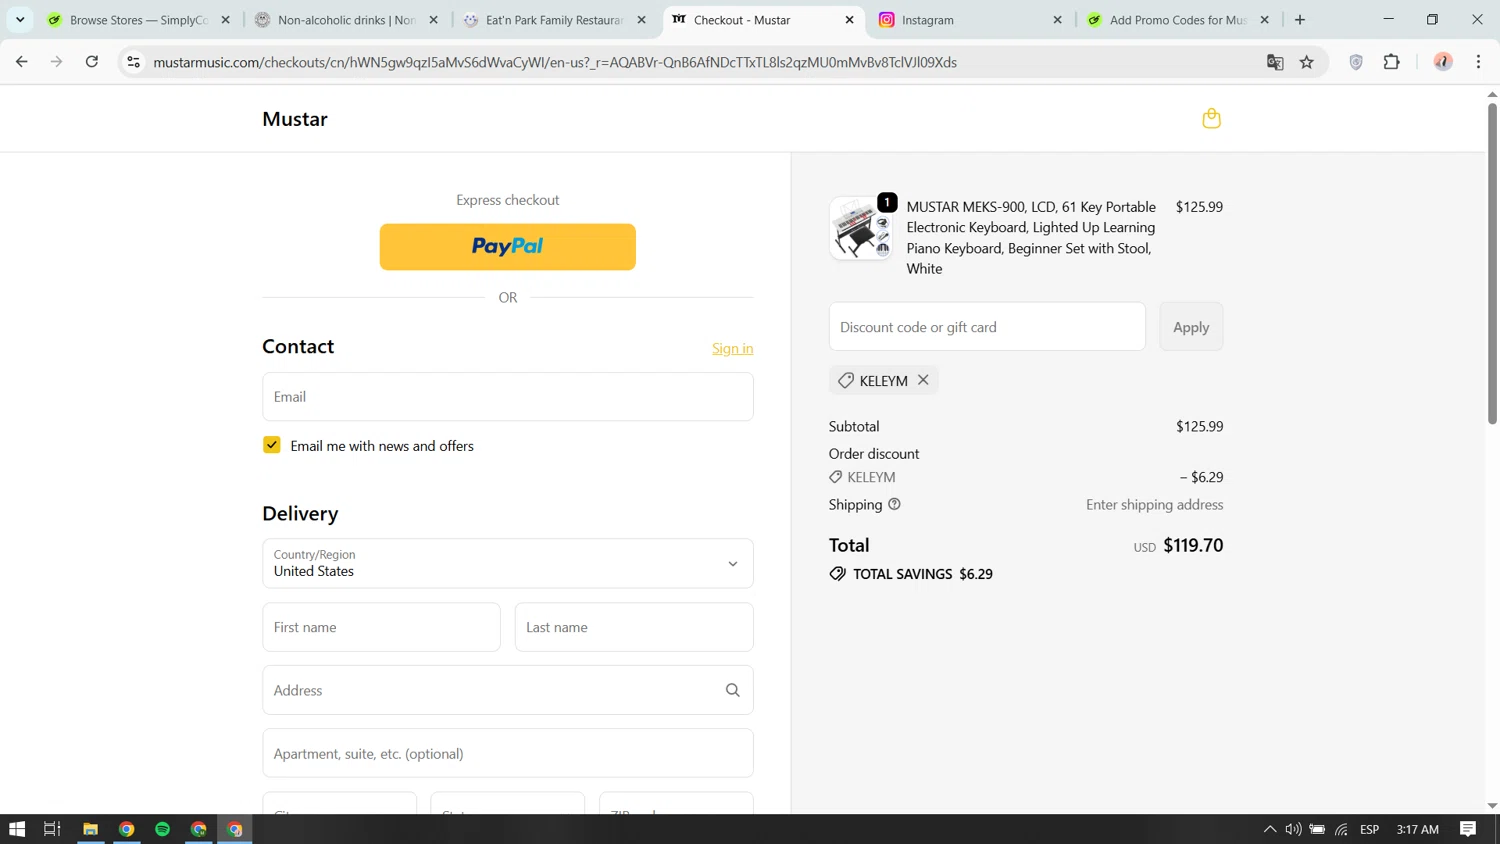
Task: Click the First name field
Action: point(381,627)
